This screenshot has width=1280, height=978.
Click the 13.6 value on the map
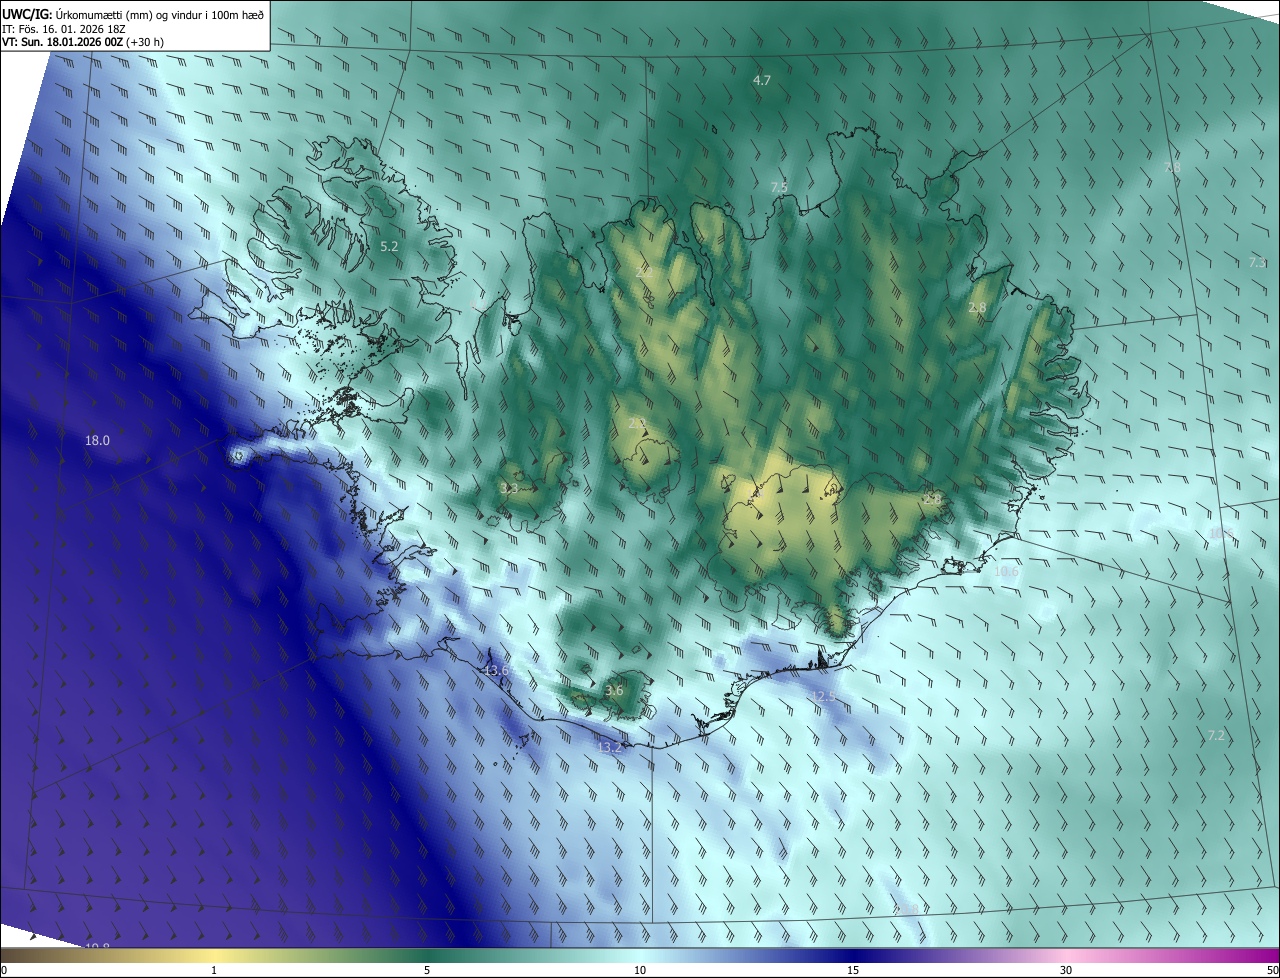(497, 670)
